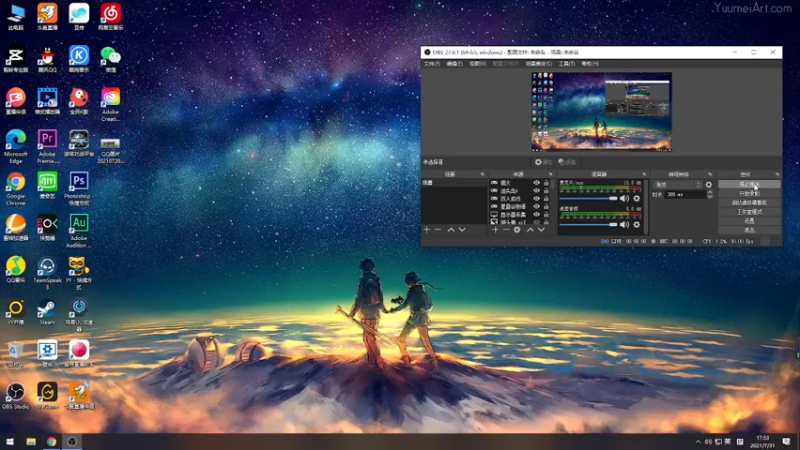Adjust the Desktop Audio volume slider

coord(588,224)
